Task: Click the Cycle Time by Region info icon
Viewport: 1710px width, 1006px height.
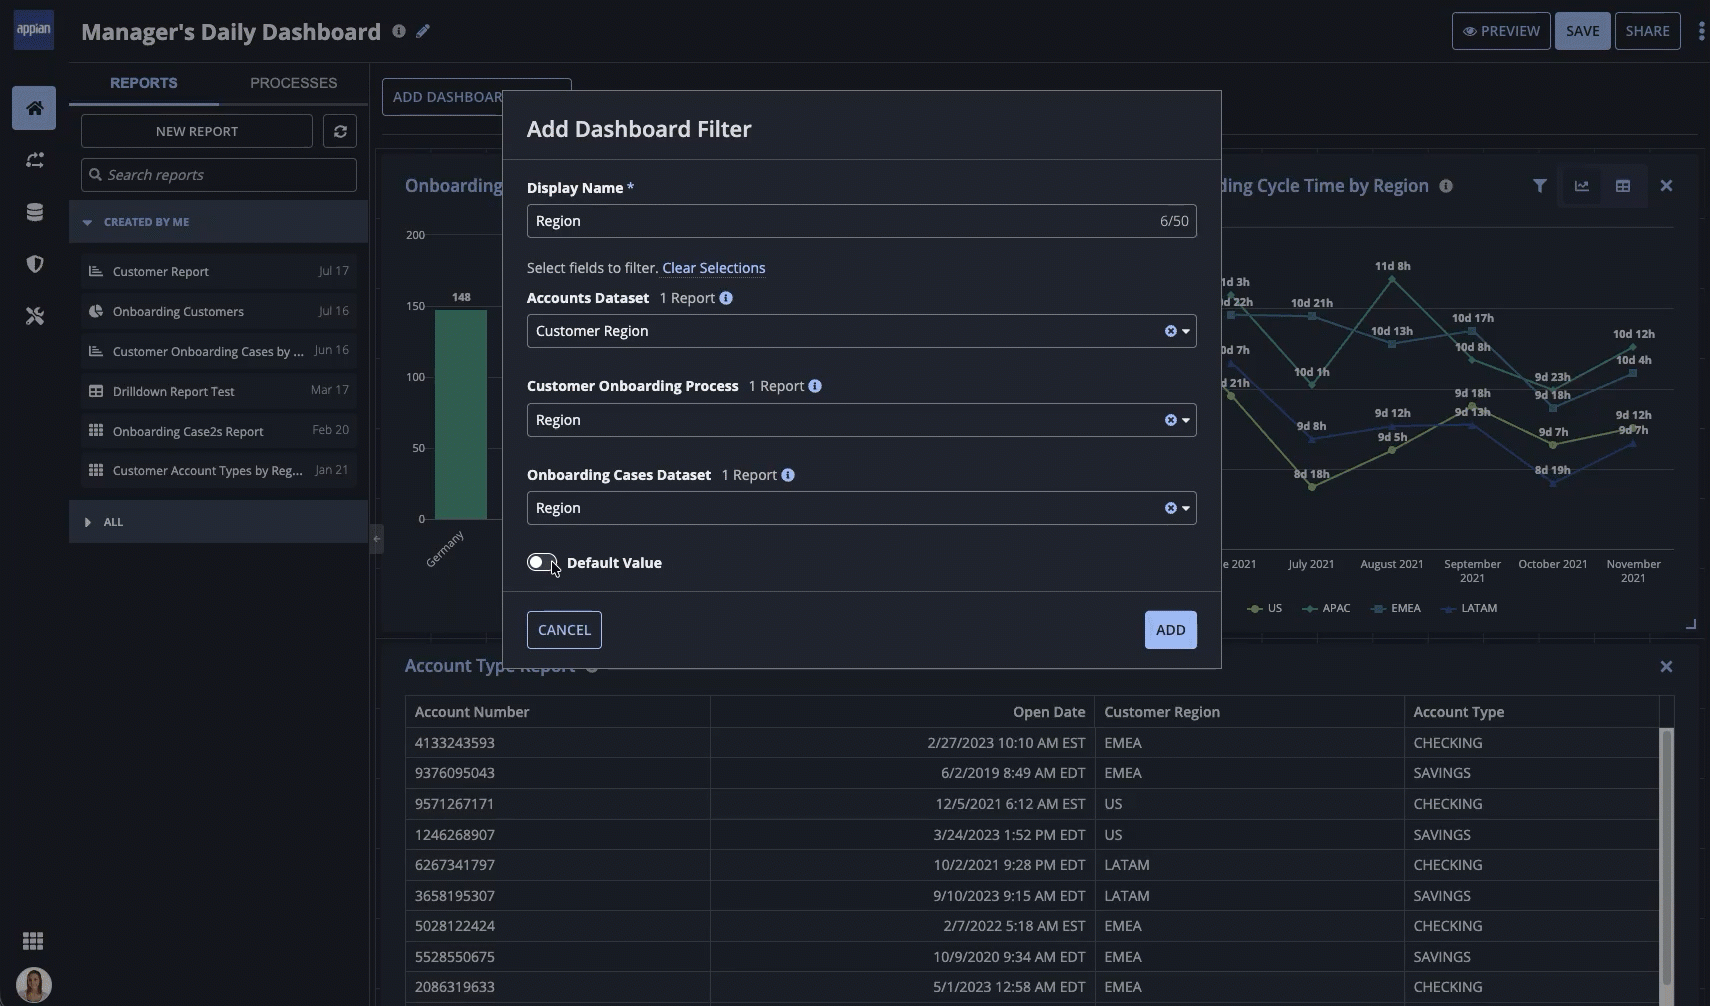Action: coord(1446,186)
